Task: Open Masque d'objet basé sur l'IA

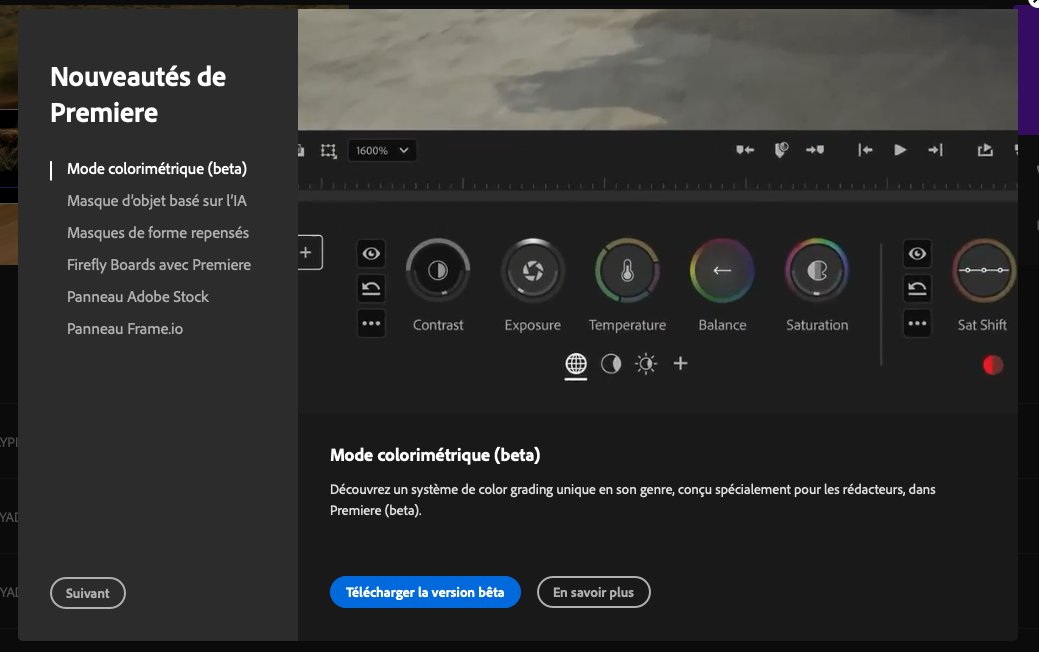Action: pyautogui.click(x=156, y=201)
